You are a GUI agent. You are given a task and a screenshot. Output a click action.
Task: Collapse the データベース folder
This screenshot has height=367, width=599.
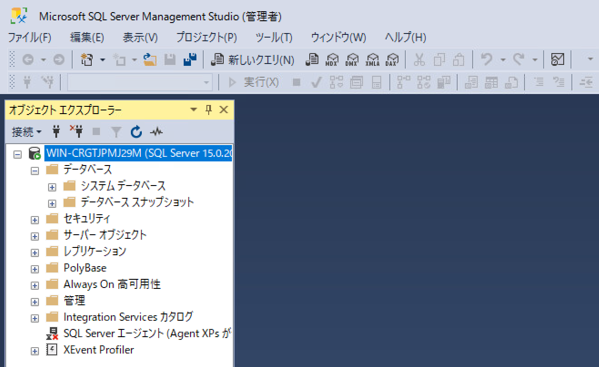pyautogui.click(x=35, y=171)
